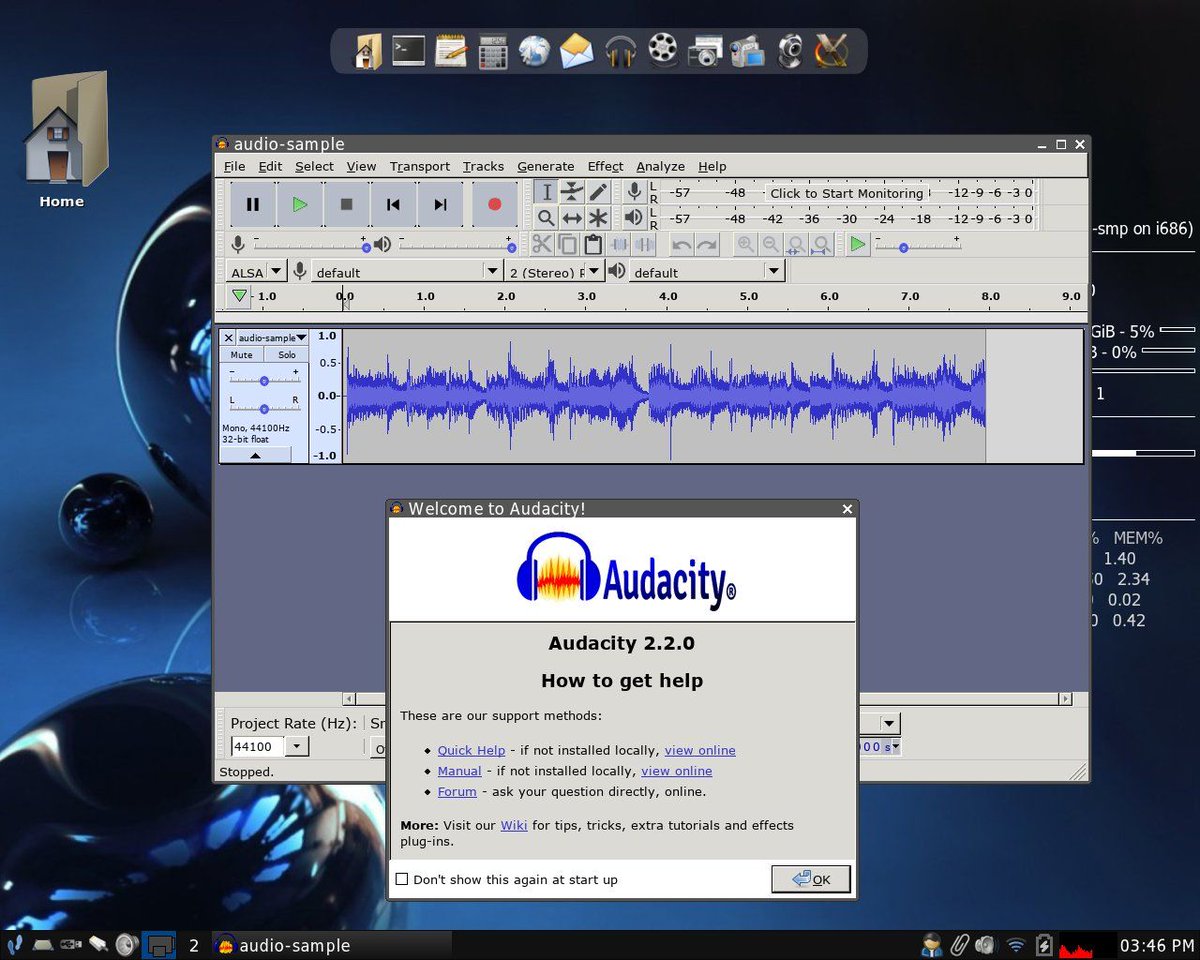Click the Zoom In magnifier icon

pos(746,244)
